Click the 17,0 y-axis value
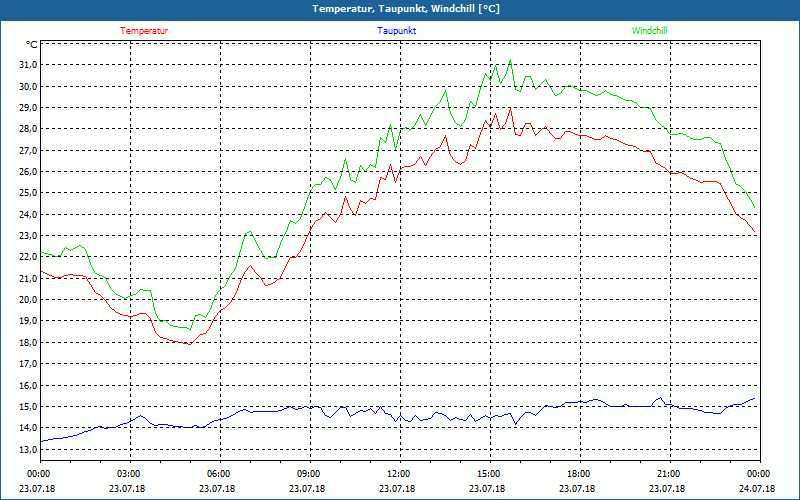The width and height of the screenshot is (800, 500). click(x=28, y=364)
